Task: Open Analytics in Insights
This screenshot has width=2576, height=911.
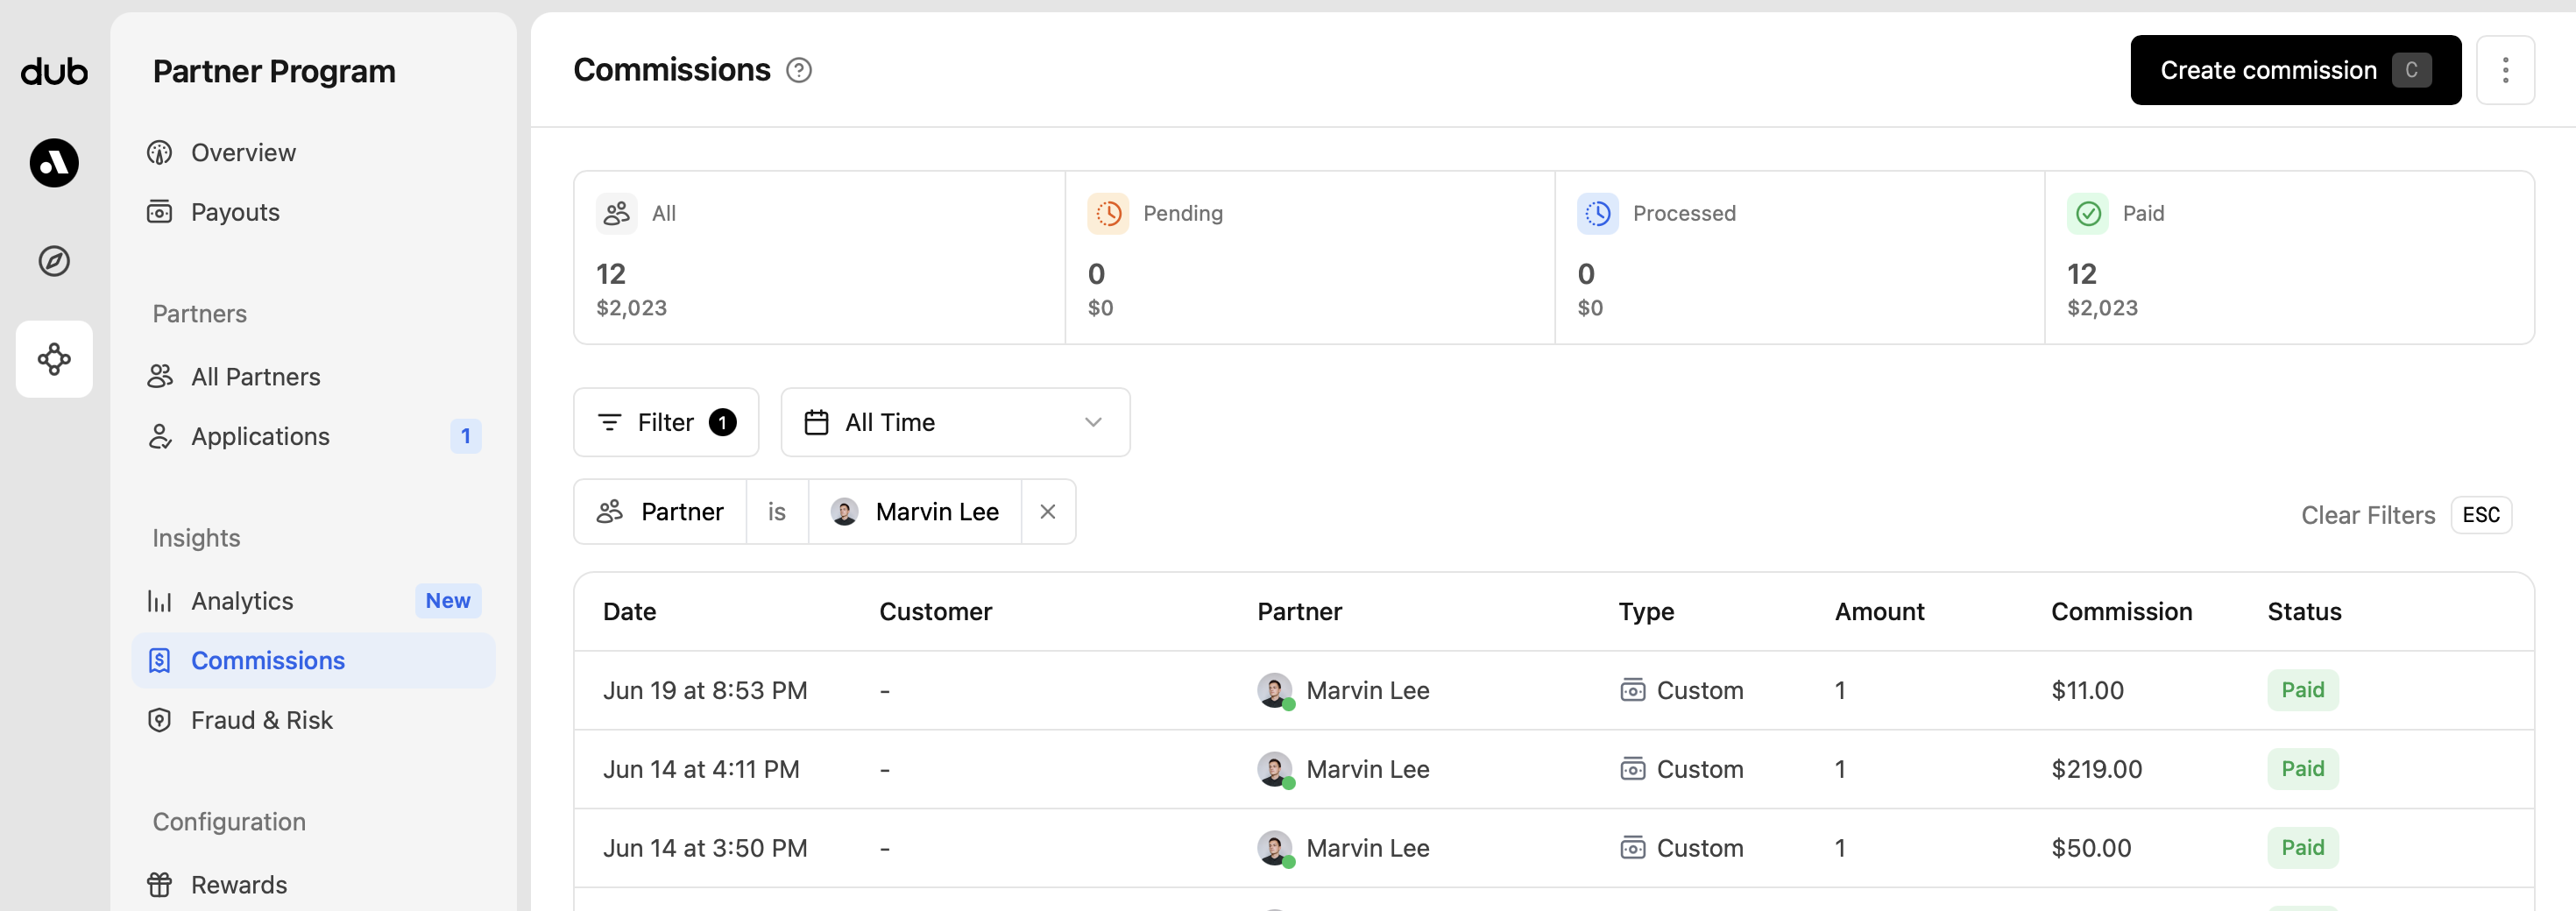Action: [313, 600]
